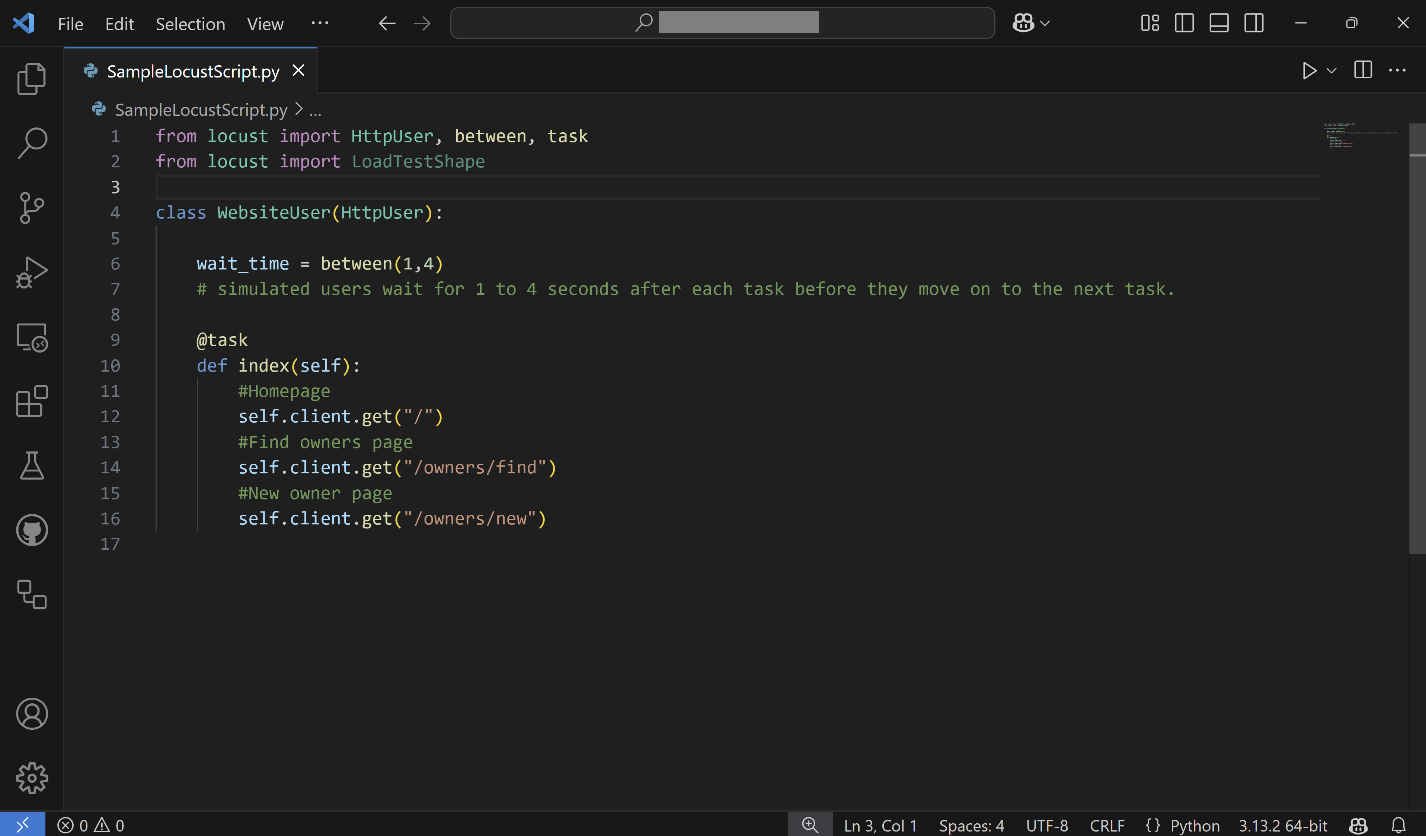Screen dimensions: 1426x836
Task: Open the Search view icon
Action: click(32, 143)
